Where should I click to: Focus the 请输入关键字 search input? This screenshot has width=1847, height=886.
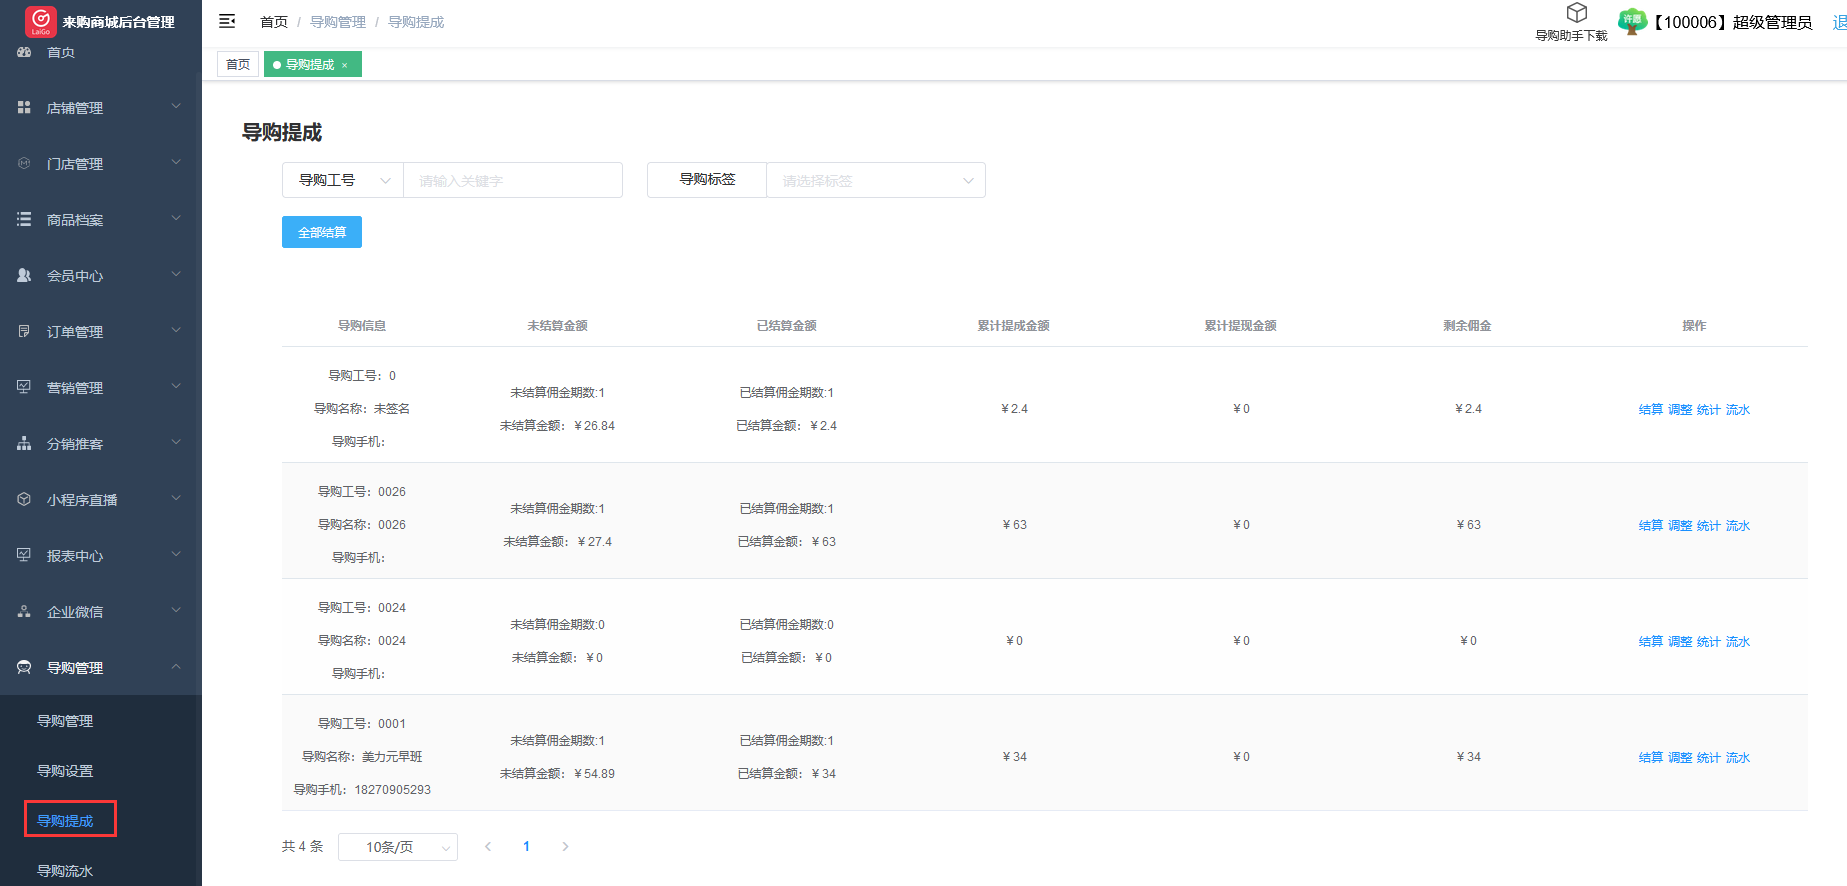[x=512, y=180]
